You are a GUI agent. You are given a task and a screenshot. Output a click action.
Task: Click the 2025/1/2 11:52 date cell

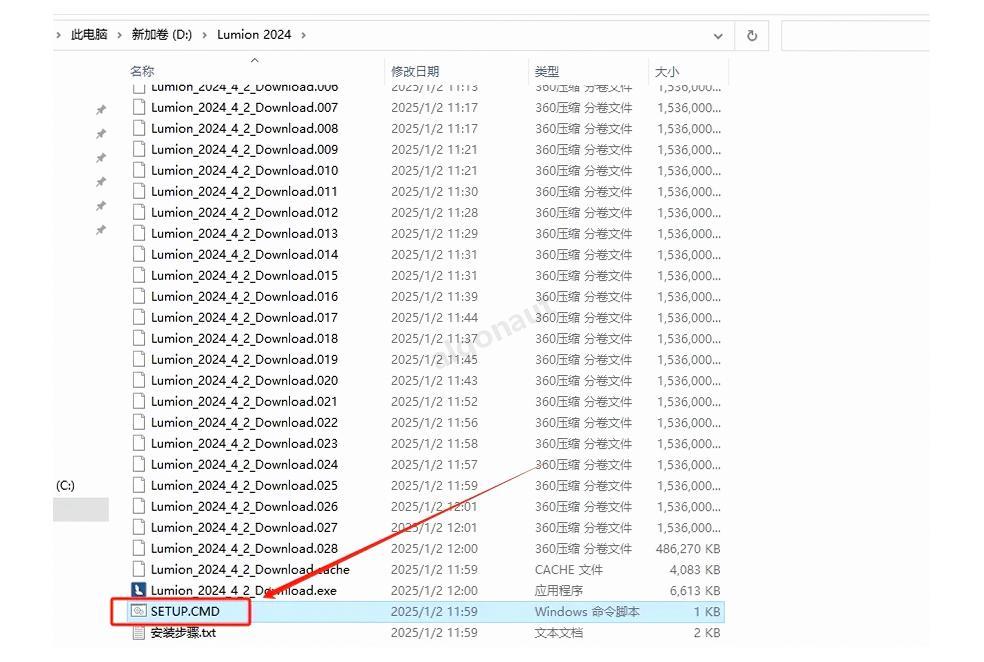coord(434,402)
